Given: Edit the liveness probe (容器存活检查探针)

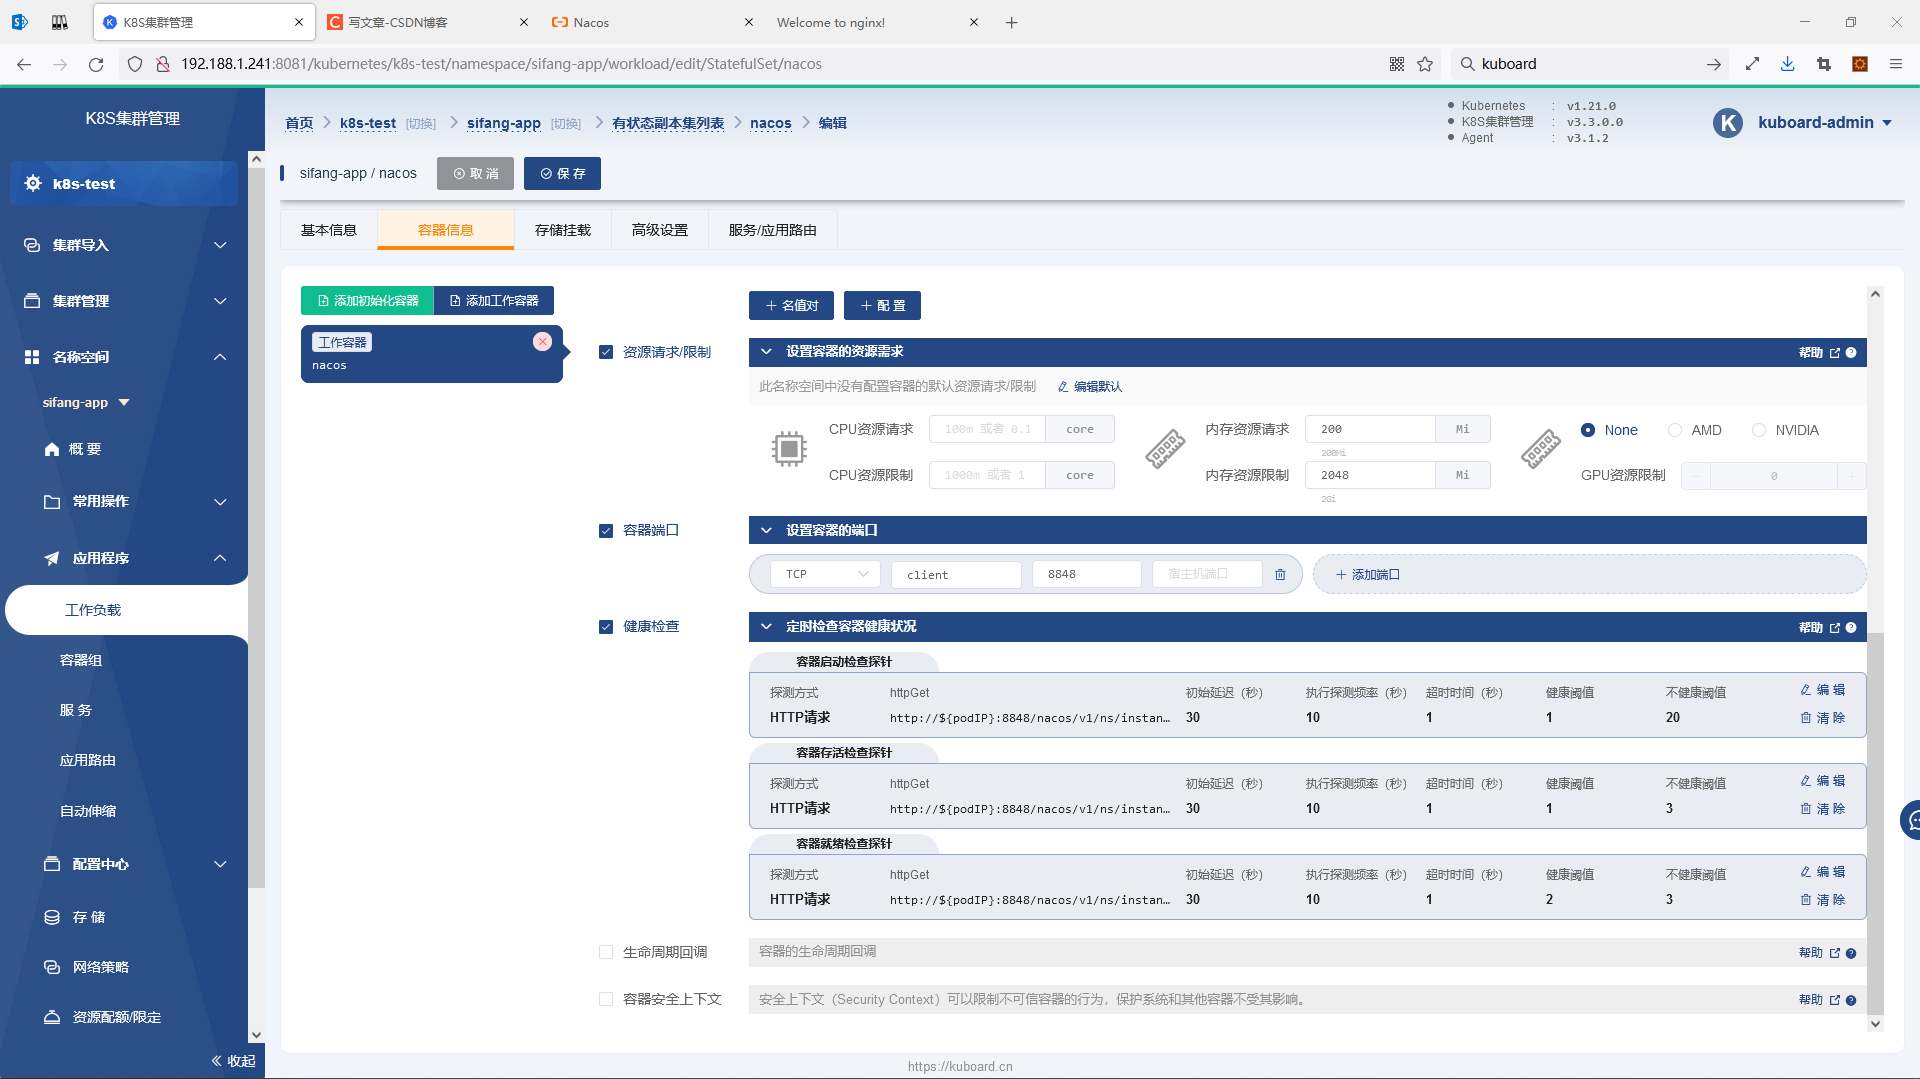Looking at the screenshot, I should [1823, 781].
